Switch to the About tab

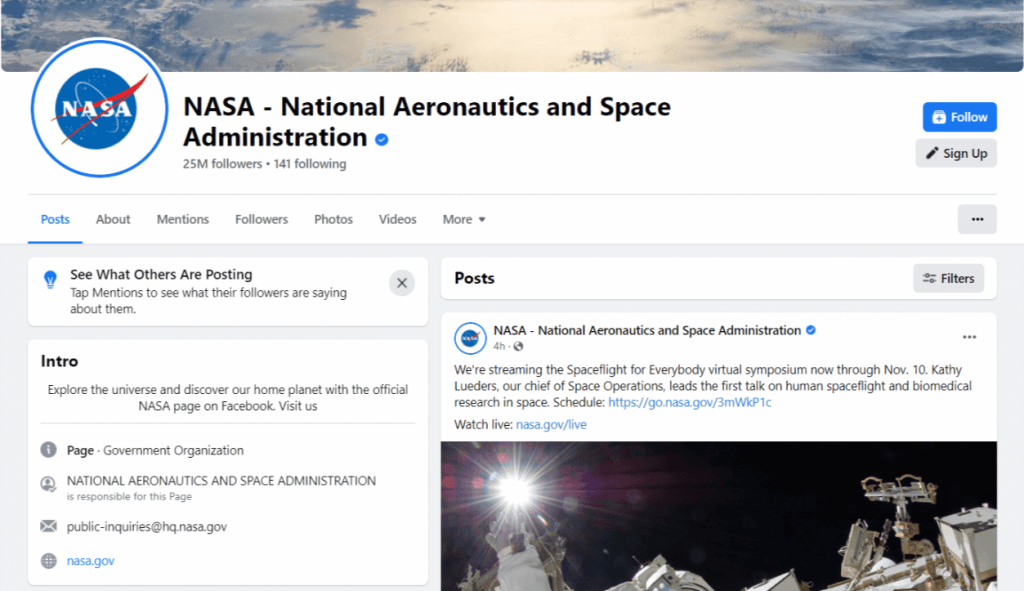pos(113,219)
